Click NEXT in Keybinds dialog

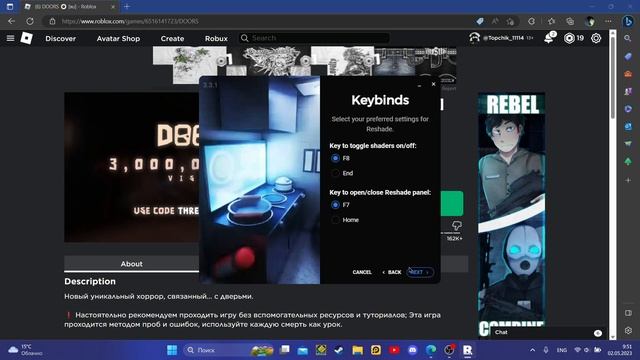pos(419,272)
